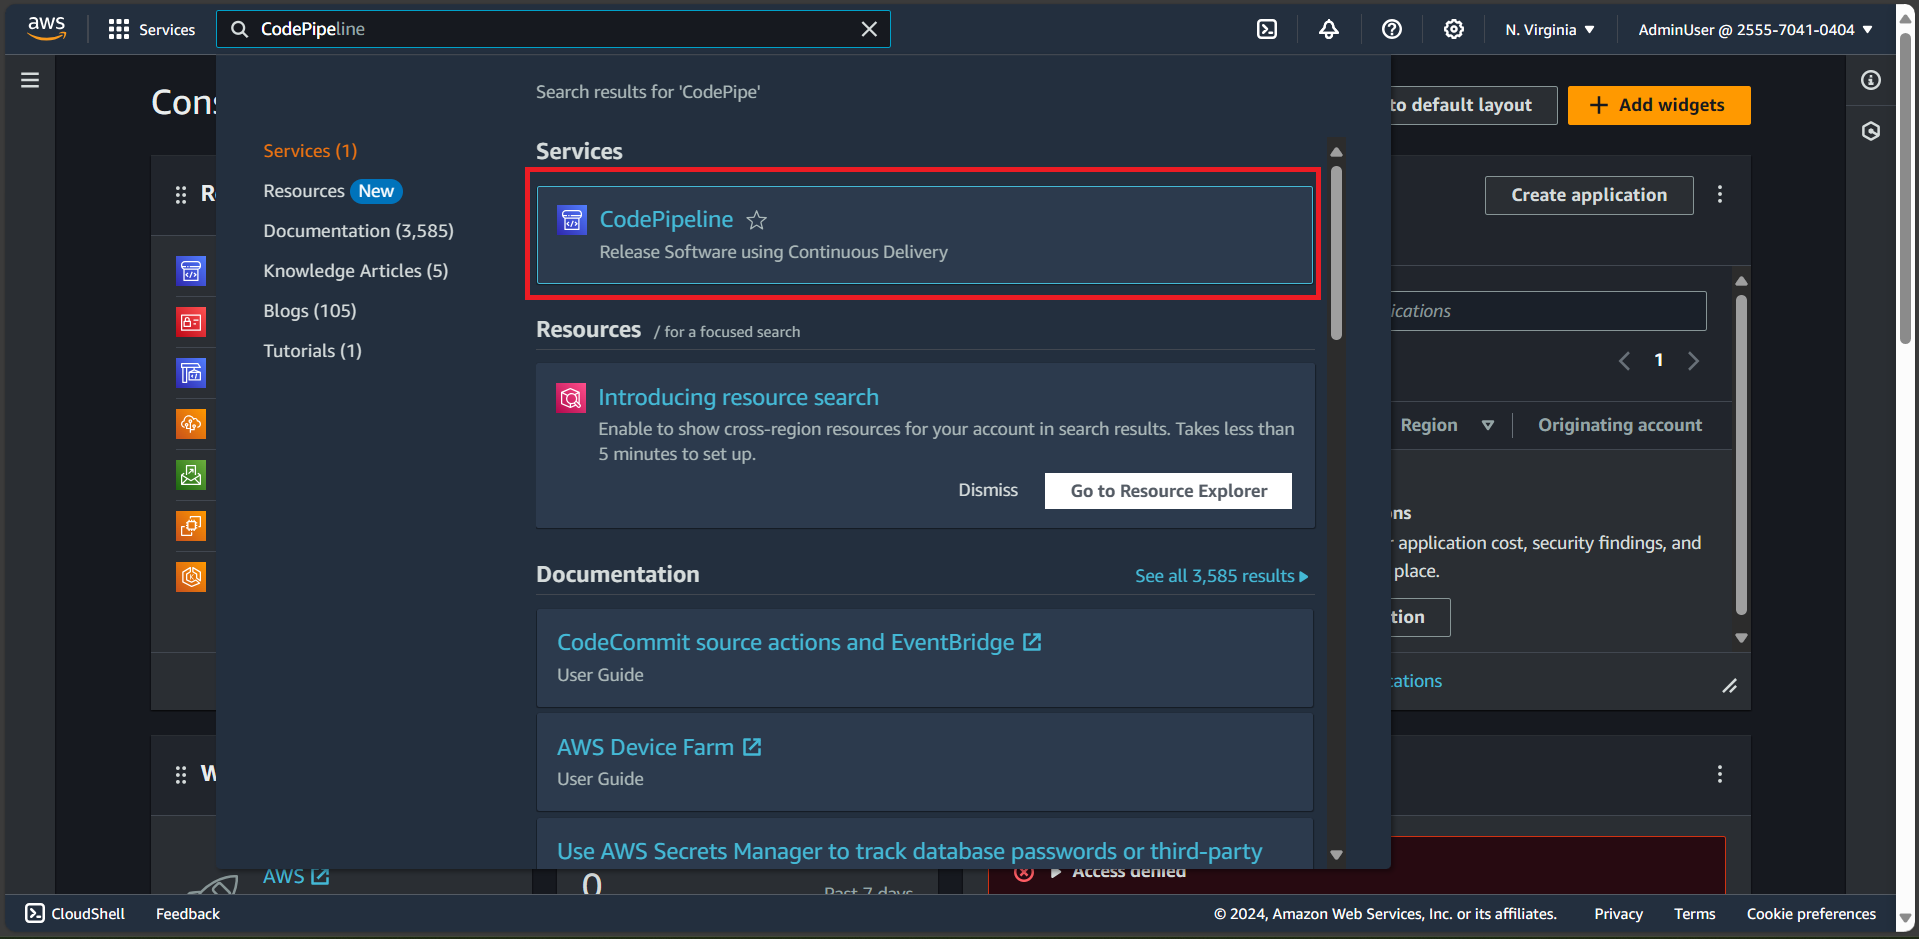Select the Blogs (105) filter
1919x939 pixels.
point(309,311)
